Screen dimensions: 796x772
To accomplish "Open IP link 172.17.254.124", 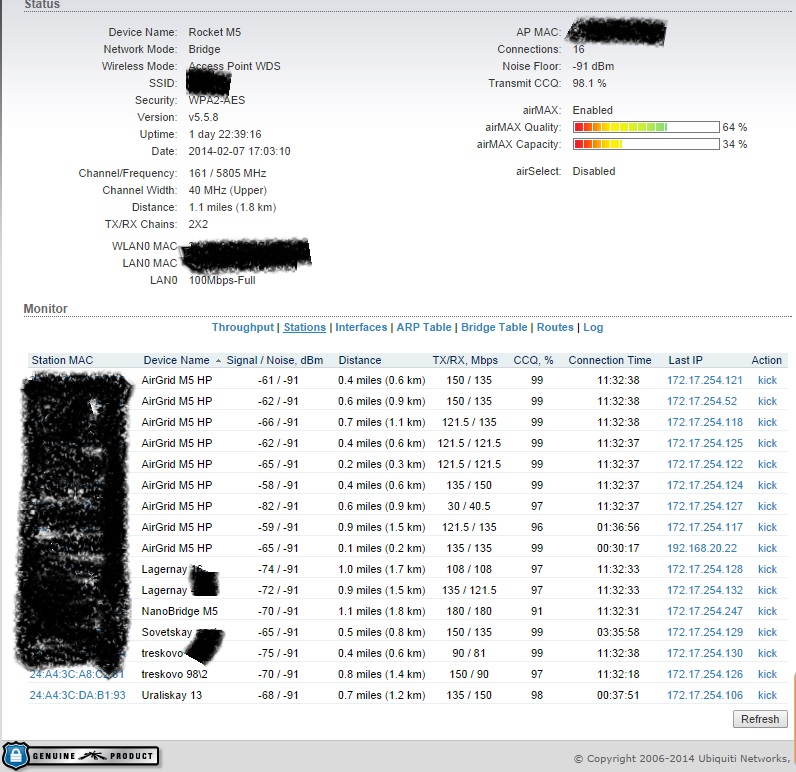I will click(x=705, y=485).
